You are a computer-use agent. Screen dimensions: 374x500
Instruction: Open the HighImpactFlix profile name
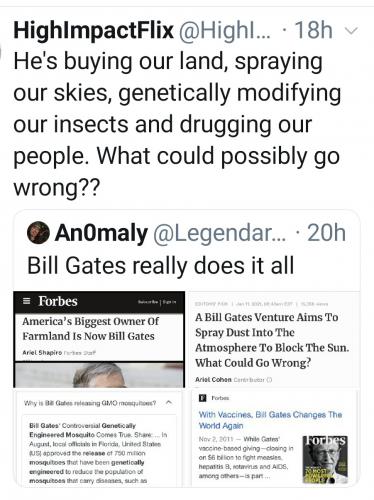point(94,30)
